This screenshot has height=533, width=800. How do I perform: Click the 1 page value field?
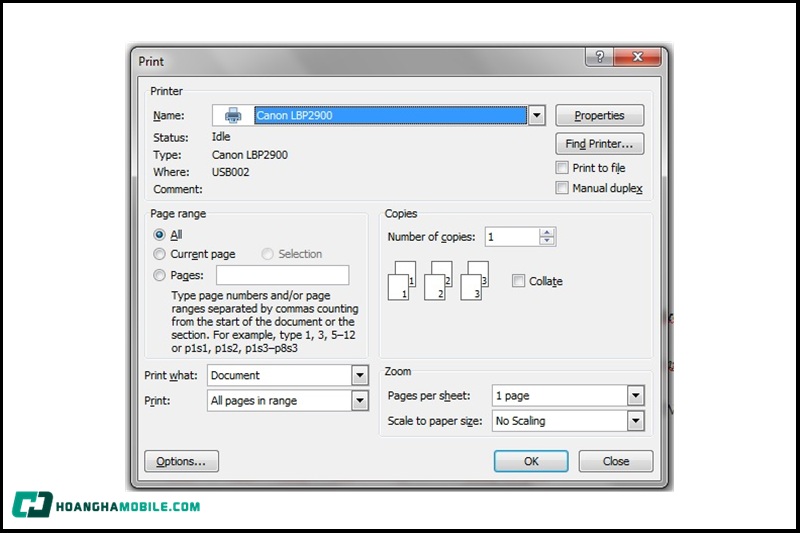tap(560, 396)
